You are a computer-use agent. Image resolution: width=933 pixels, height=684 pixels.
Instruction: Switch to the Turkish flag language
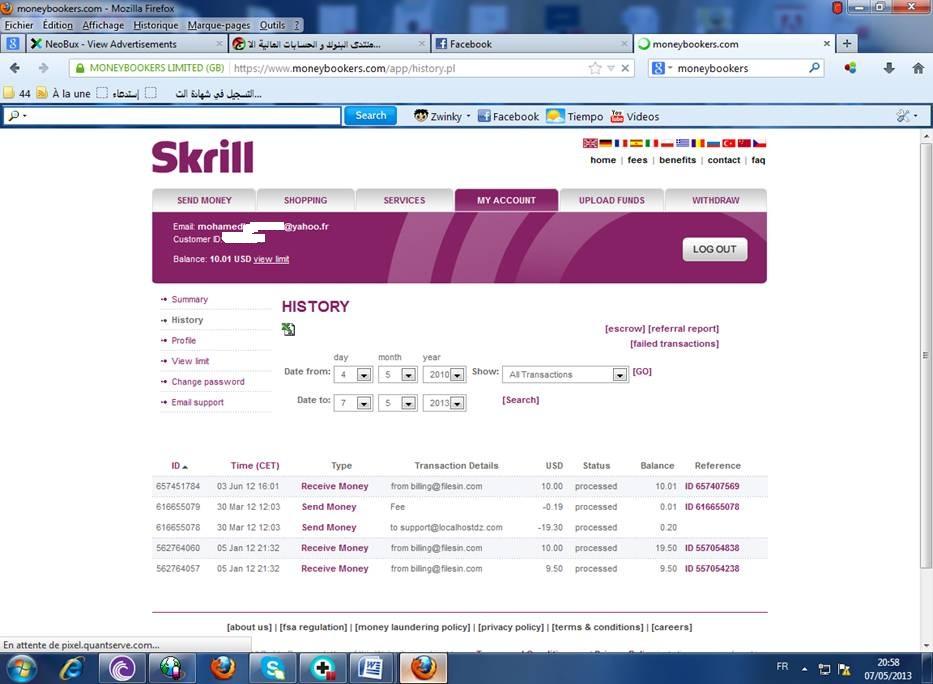pos(729,143)
